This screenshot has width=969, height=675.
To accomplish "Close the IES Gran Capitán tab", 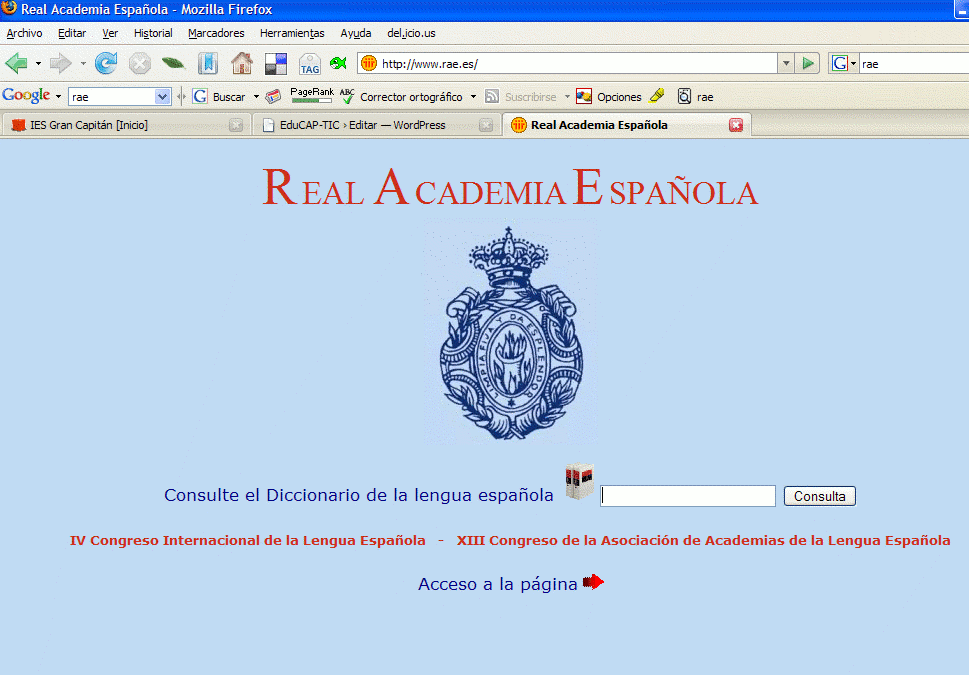I will [x=235, y=125].
